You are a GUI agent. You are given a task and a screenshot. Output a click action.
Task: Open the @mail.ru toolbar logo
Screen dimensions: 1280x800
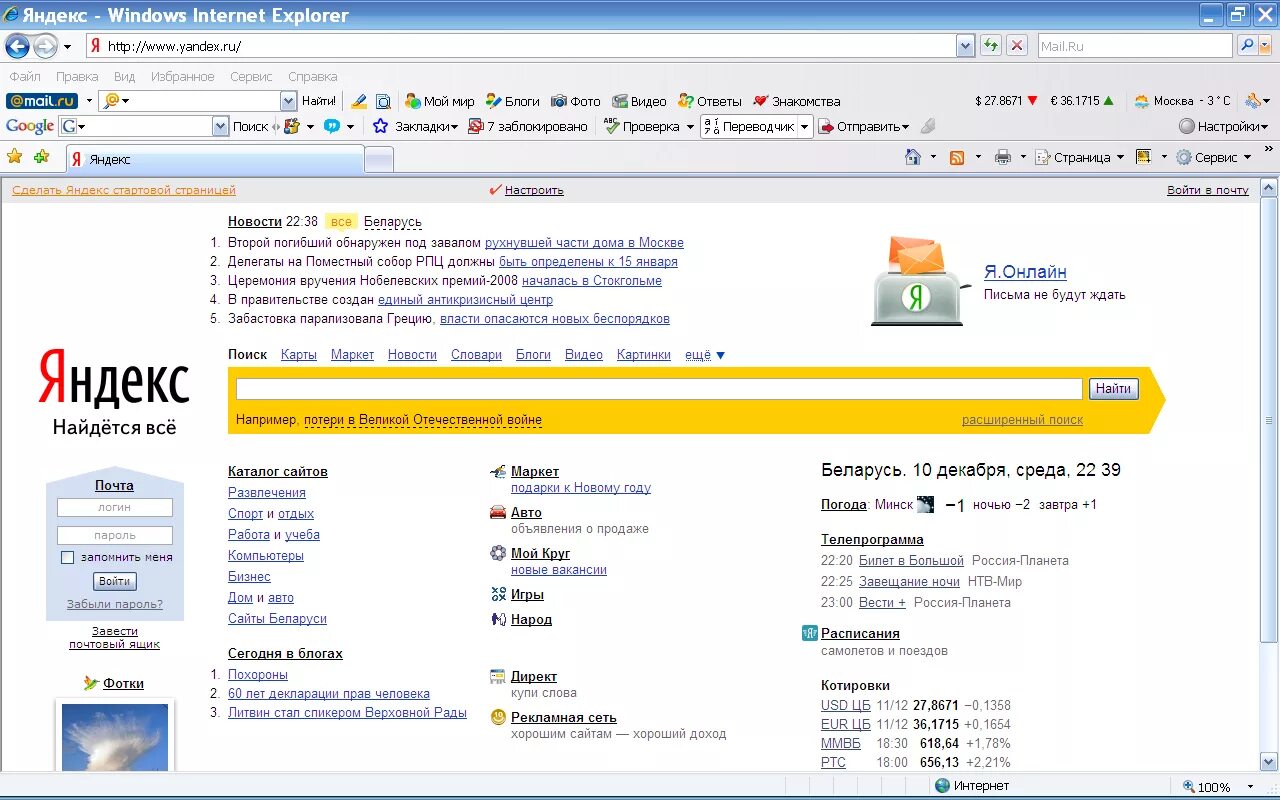[x=42, y=101]
